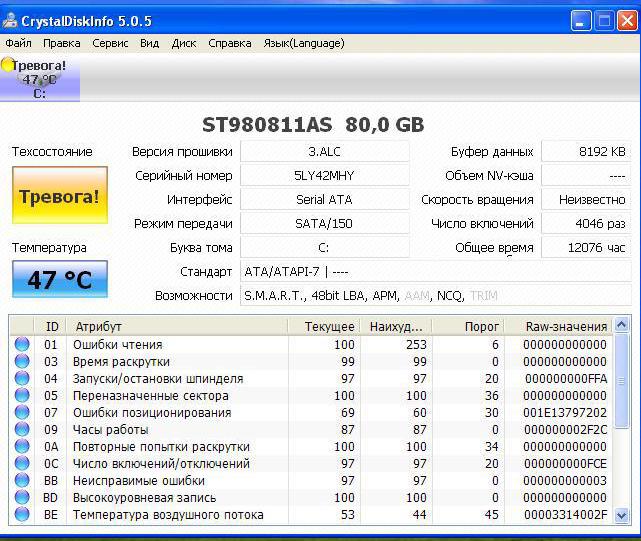Click the Техсостояние label
This screenshot has height=541, width=641.
[x=52, y=152]
